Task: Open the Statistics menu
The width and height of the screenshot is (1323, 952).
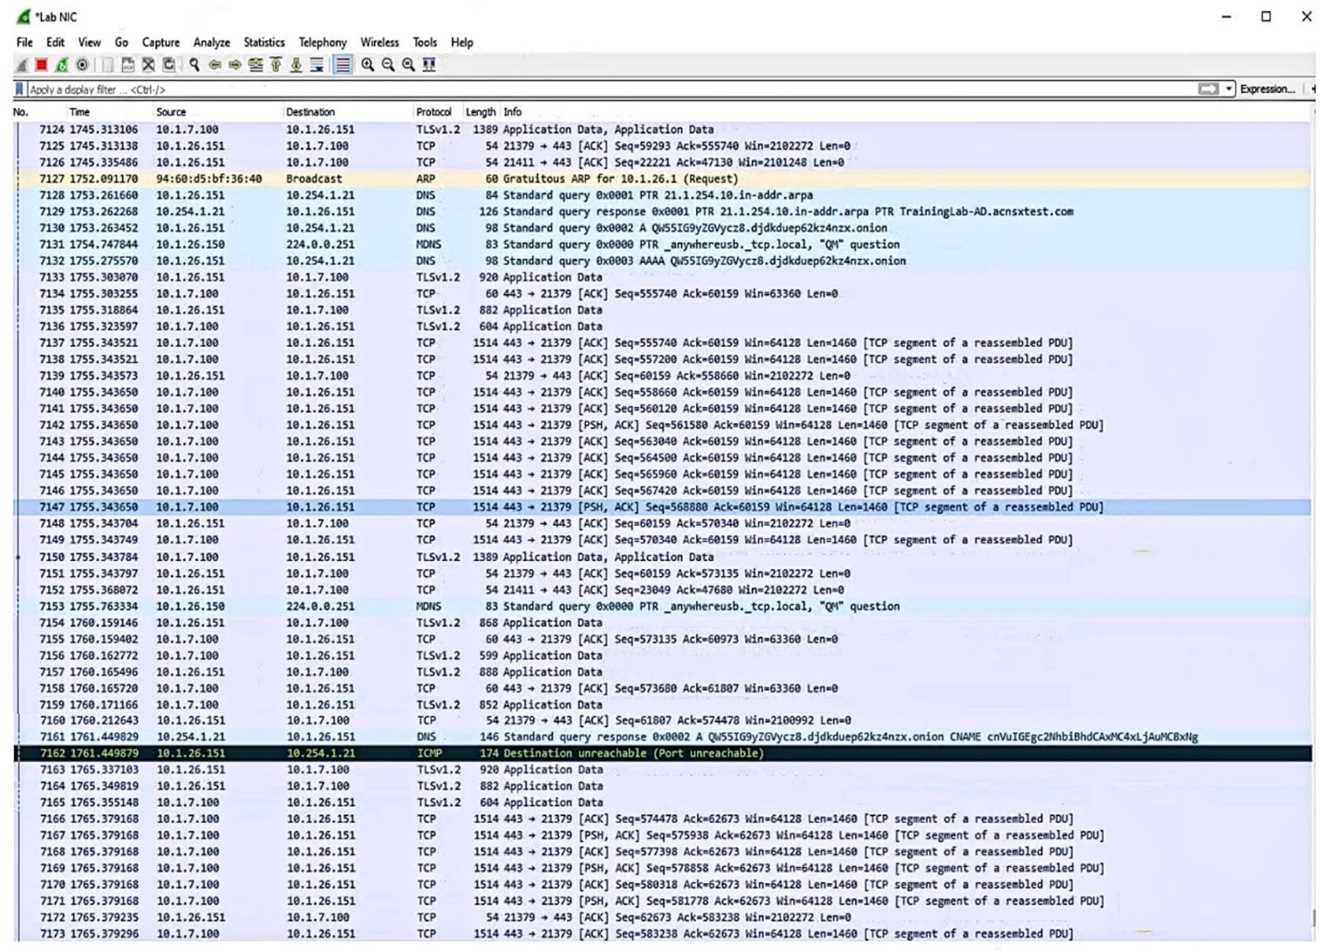Action: pos(264,42)
